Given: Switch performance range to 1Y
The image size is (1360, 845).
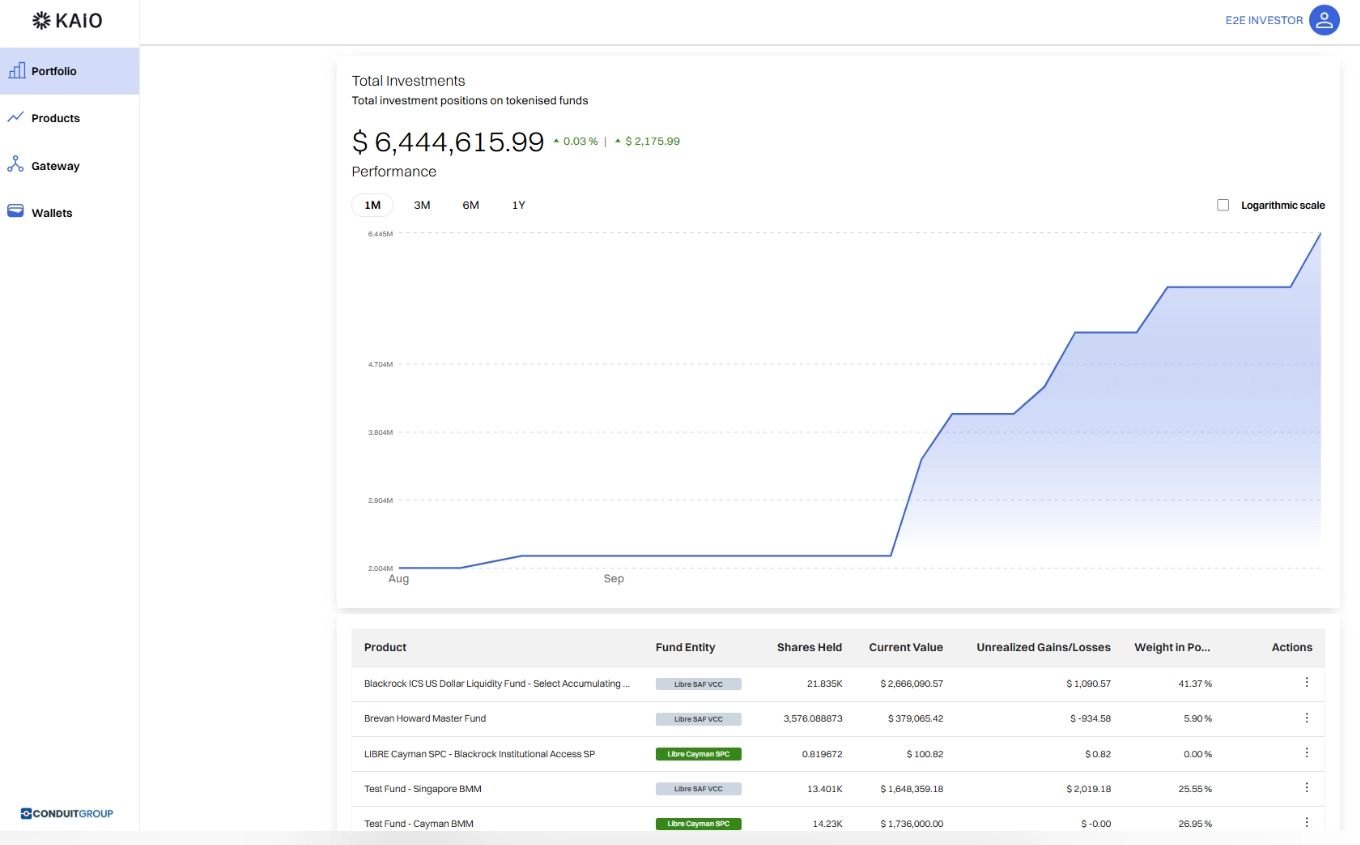Looking at the screenshot, I should point(518,205).
